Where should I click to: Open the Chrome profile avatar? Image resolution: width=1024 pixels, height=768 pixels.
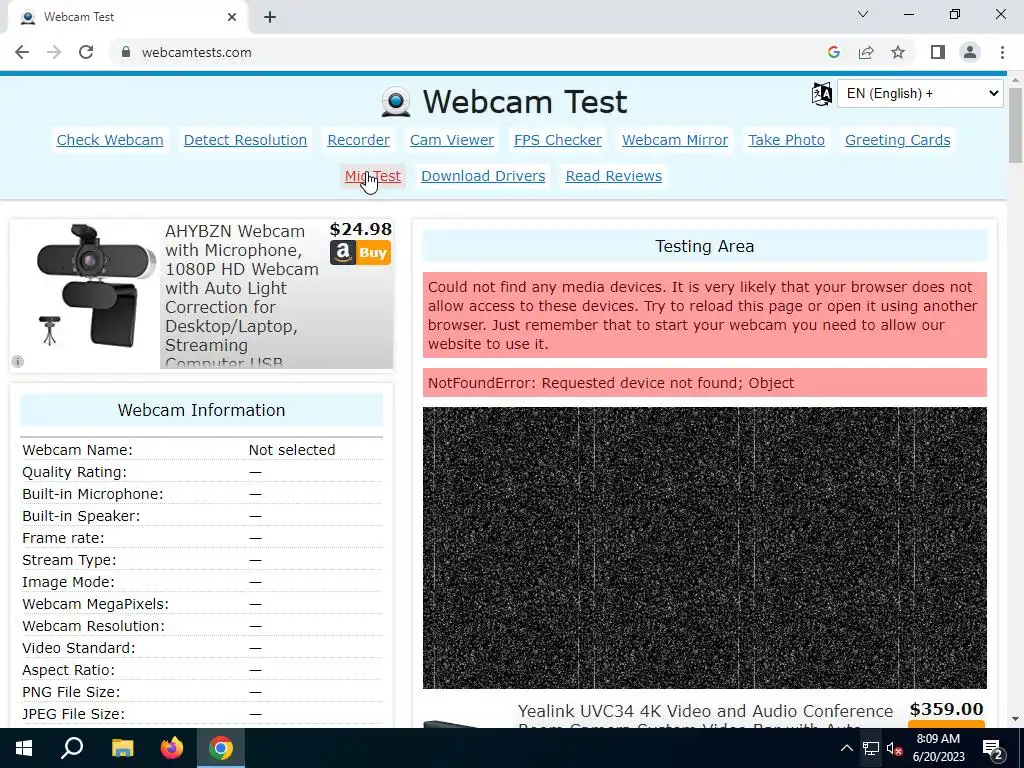click(970, 52)
